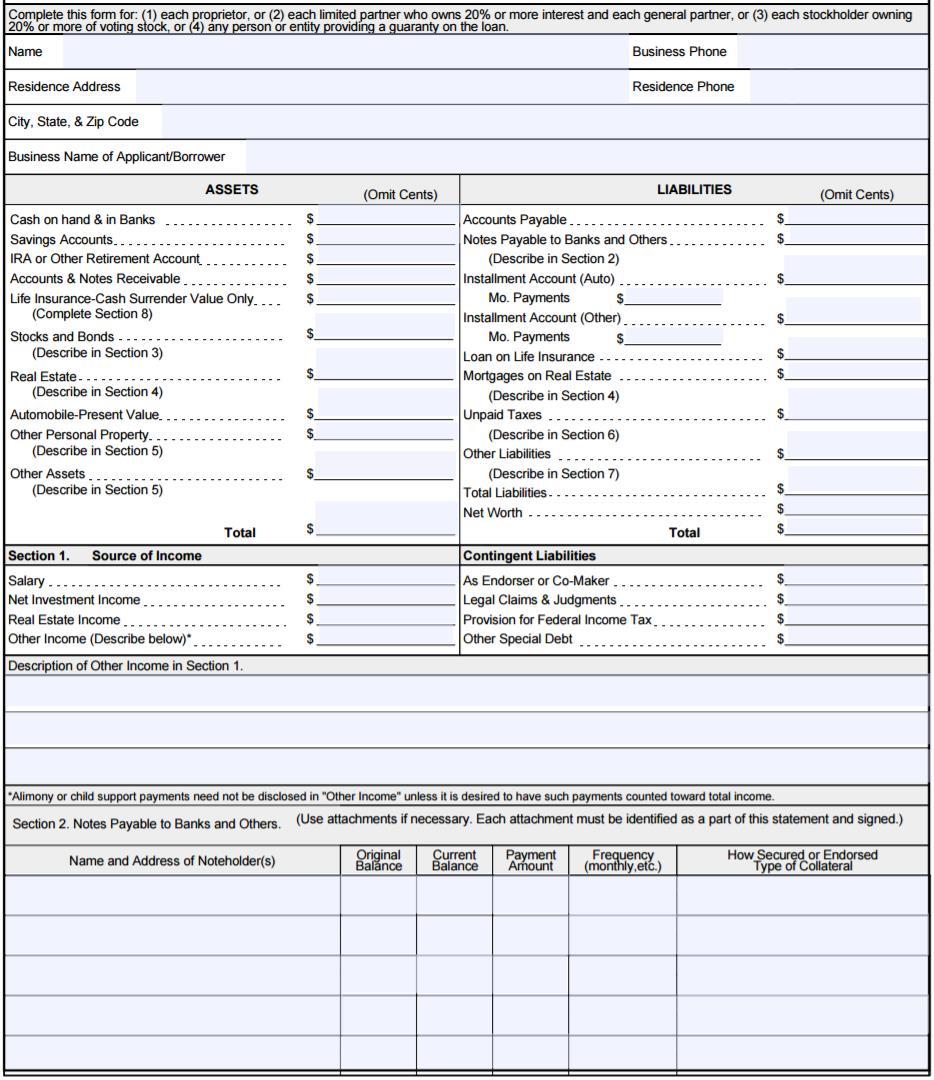The height and width of the screenshot is (1080, 934).
Task: Click the Real Estate Income field
Action: tap(385, 619)
